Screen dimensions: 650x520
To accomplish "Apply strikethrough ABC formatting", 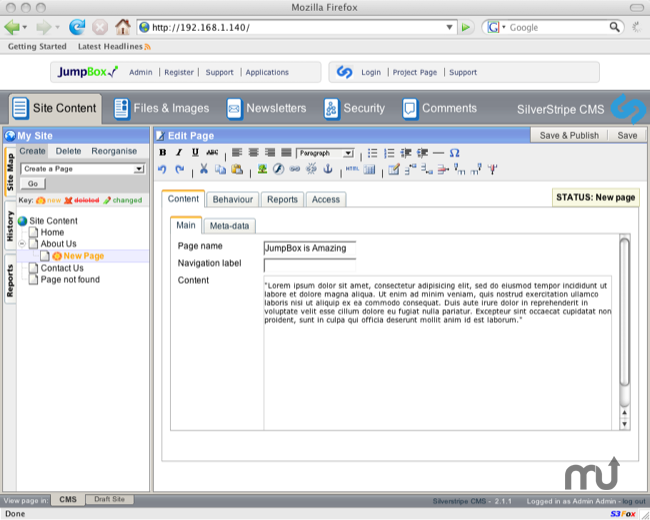I will (212, 153).
